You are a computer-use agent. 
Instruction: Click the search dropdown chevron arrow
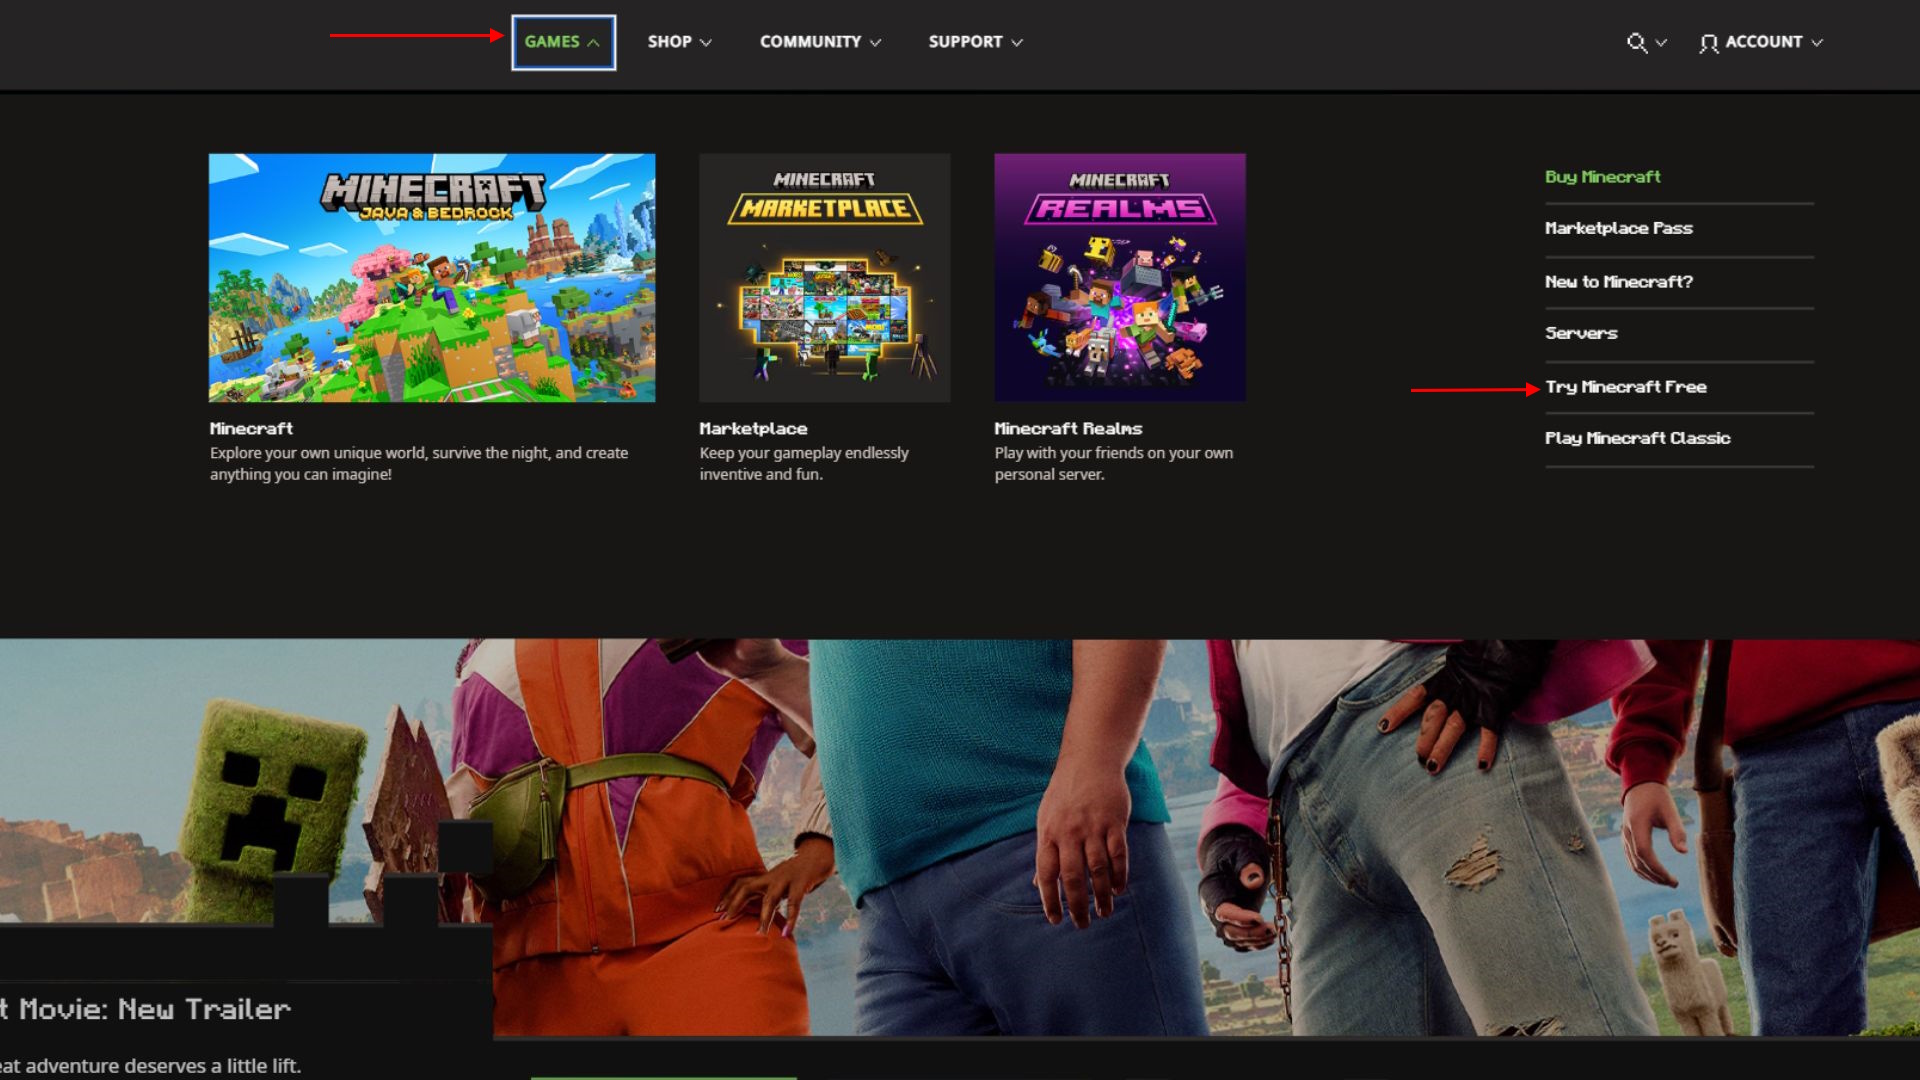(x=1661, y=43)
